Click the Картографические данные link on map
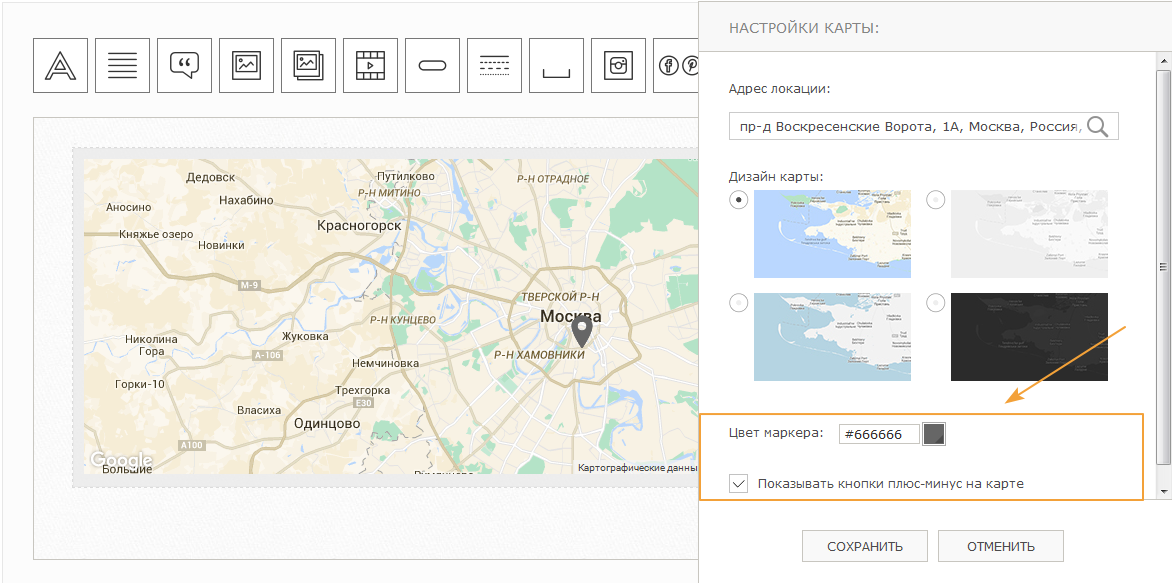The height and width of the screenshot is (583, 1172). [637, 468]
